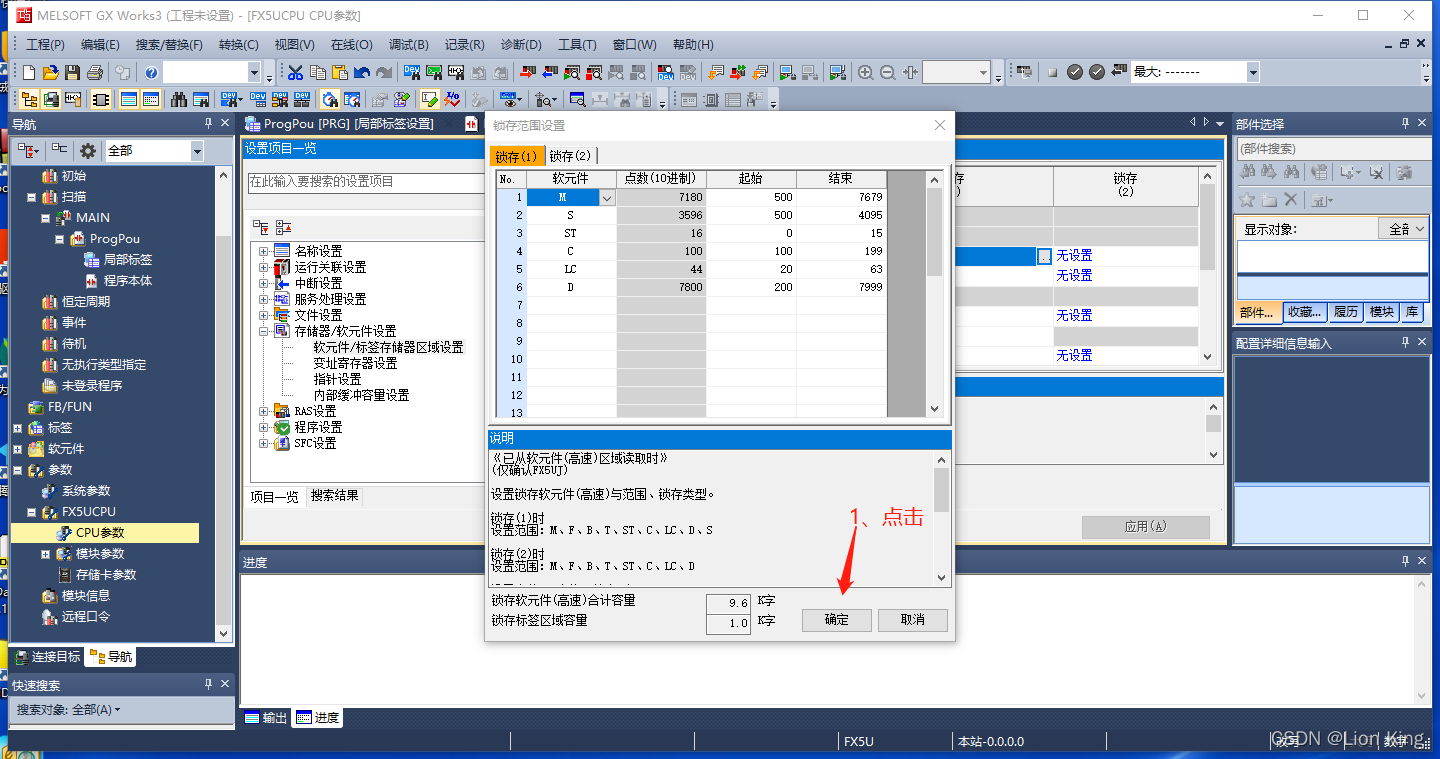Click the ProgPou [PRG] document tab
Screen dimensions: 1440x759
(x=340, y=124)
